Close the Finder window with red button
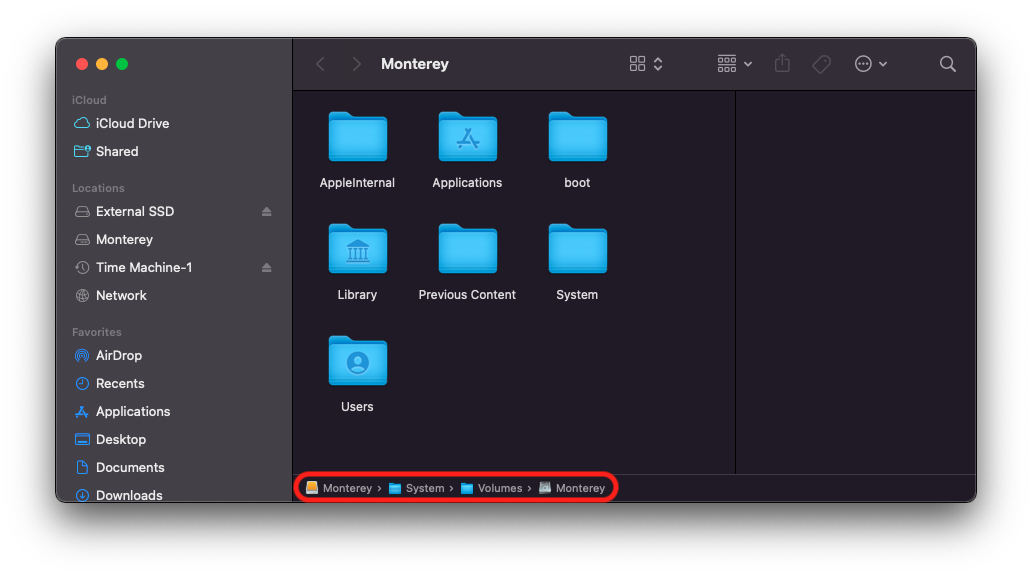 tap(82, 64)
